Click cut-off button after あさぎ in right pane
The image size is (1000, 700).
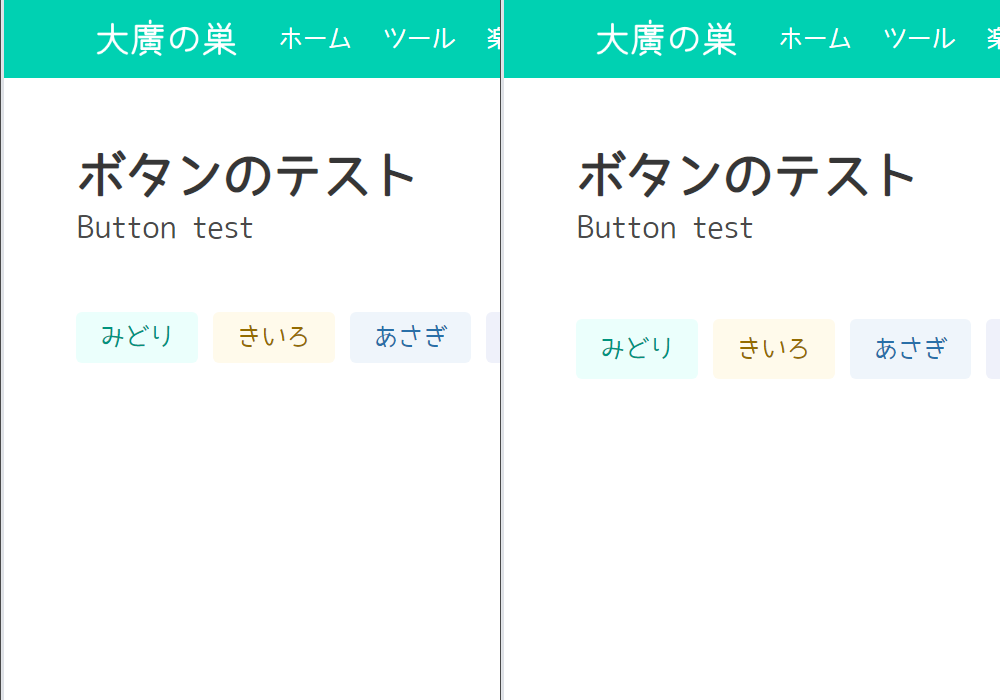tap(993, 349)
